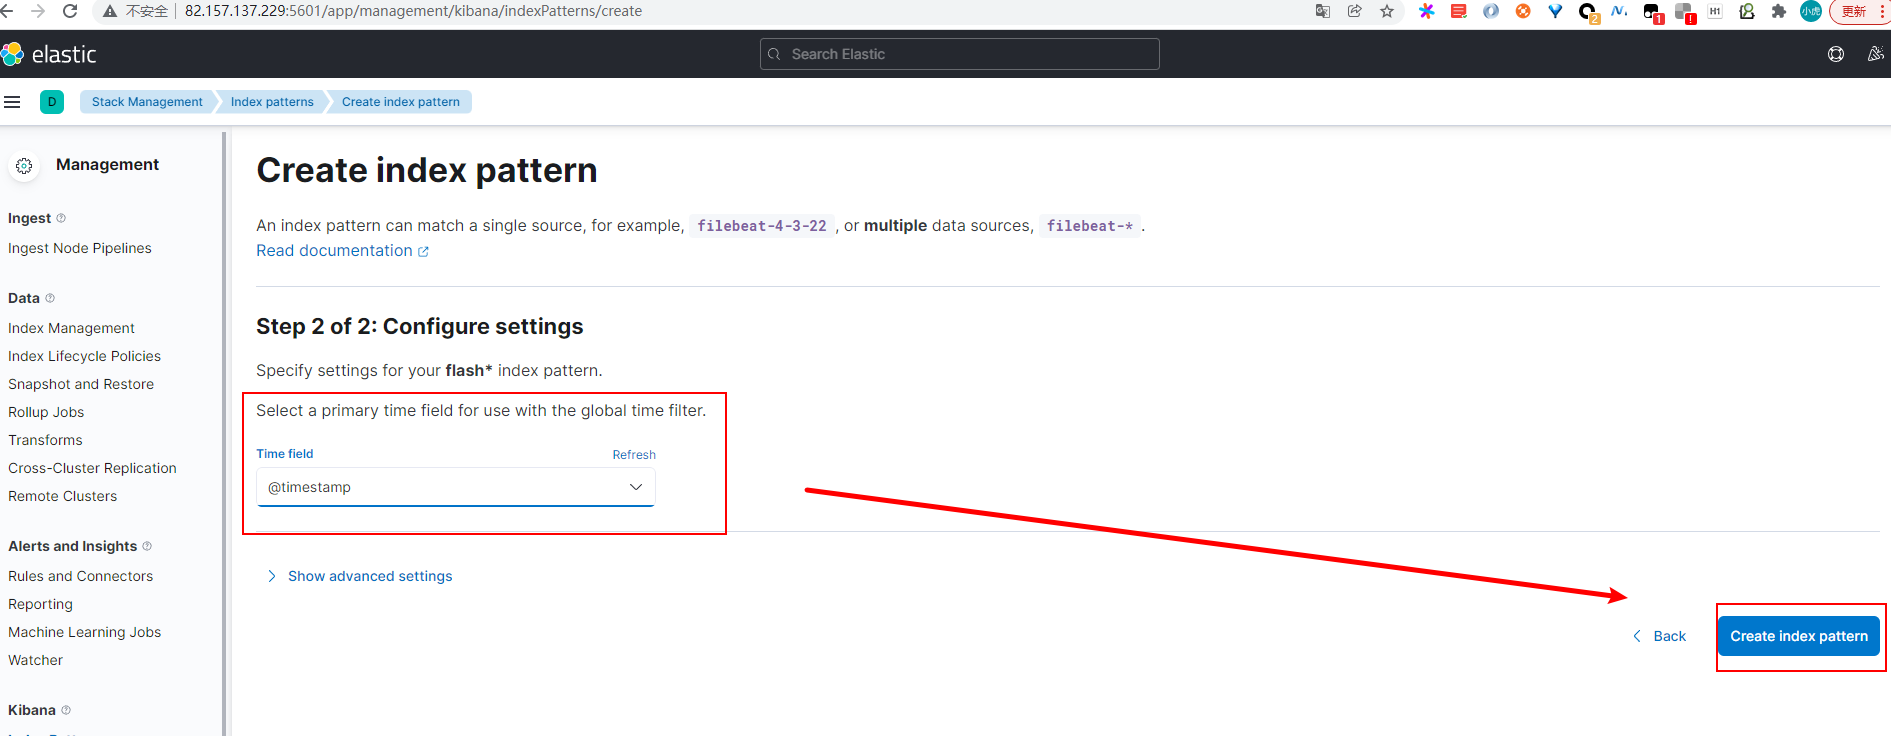1891x736 pixels.
Task: Click the Back button
Action: [x=1660, y=636]
